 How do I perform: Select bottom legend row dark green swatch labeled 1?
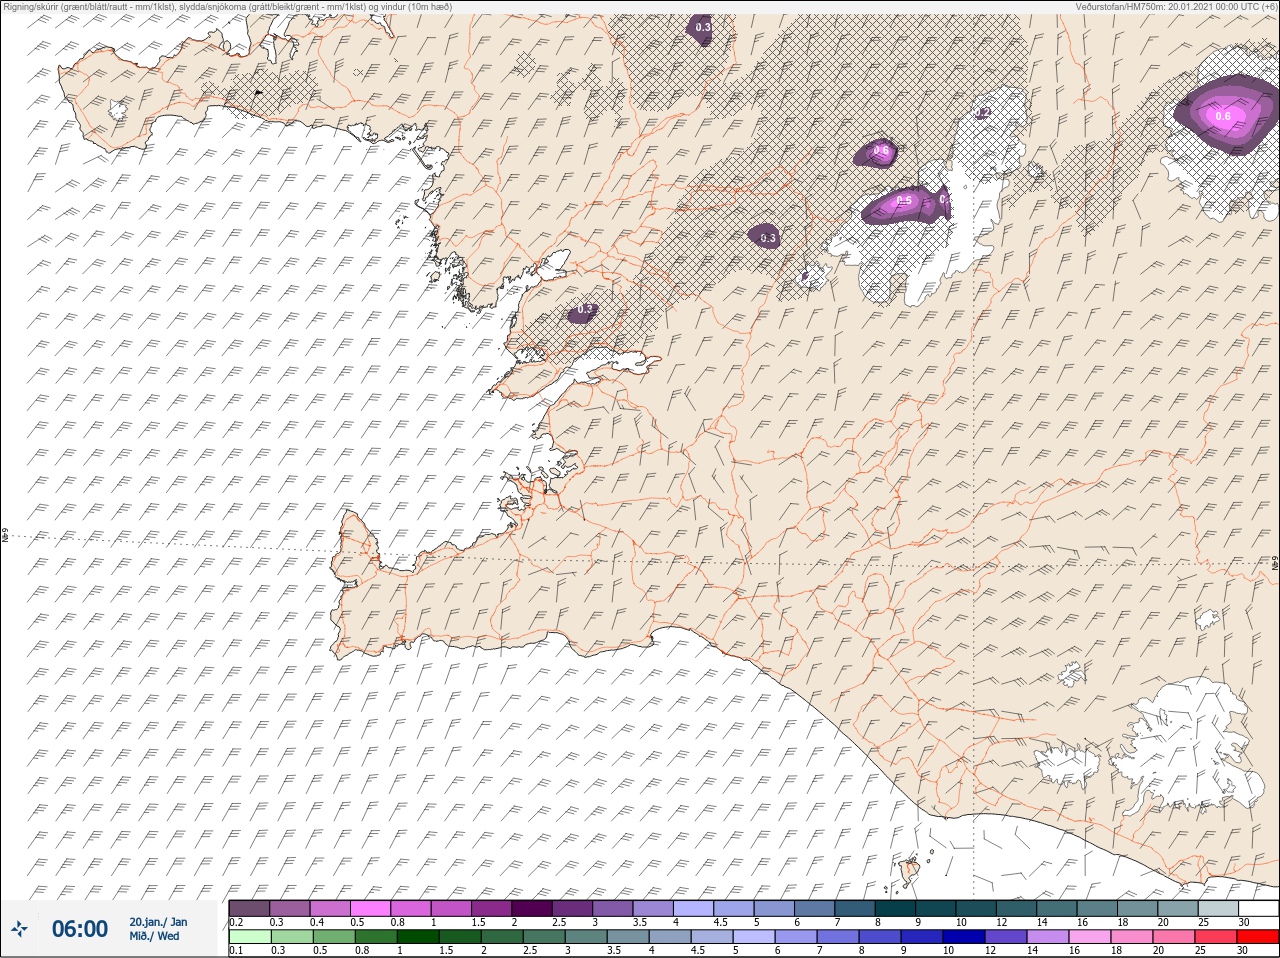pos(418,937)
